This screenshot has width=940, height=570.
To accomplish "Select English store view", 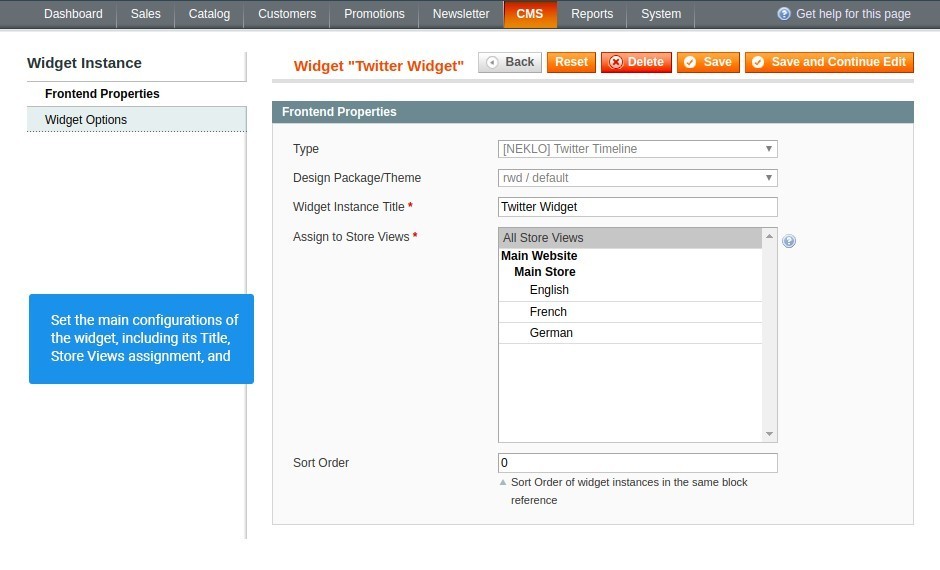I will (x=630, y=290).
